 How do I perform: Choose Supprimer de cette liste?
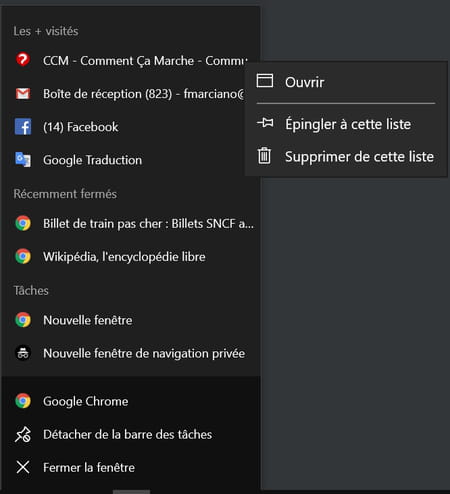pyautogui.click(x=346, y=156)
